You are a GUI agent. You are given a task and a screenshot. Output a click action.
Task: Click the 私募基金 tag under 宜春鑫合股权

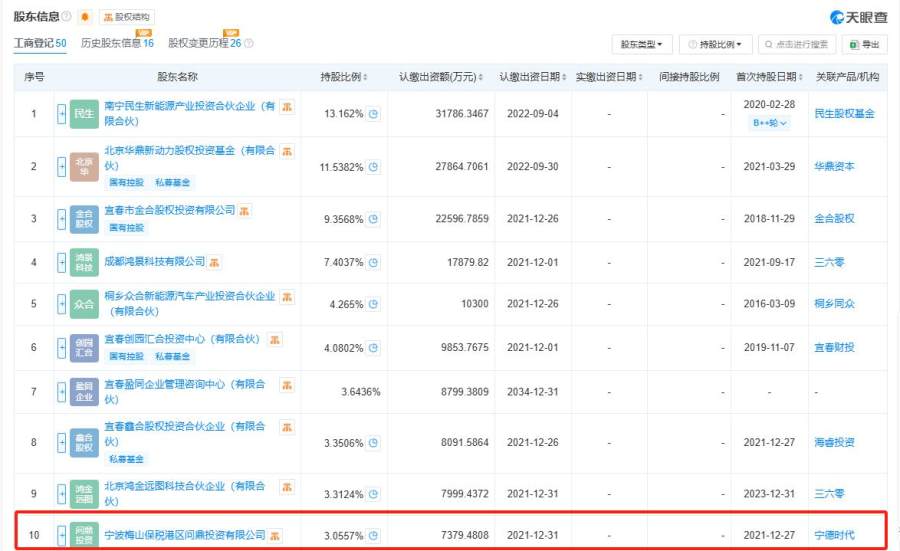(126, 459)
